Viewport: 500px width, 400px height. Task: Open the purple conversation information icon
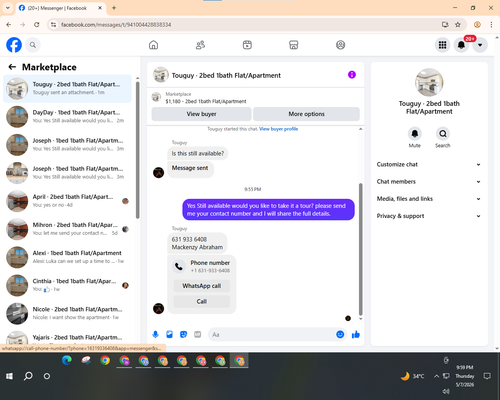[352, 75]
